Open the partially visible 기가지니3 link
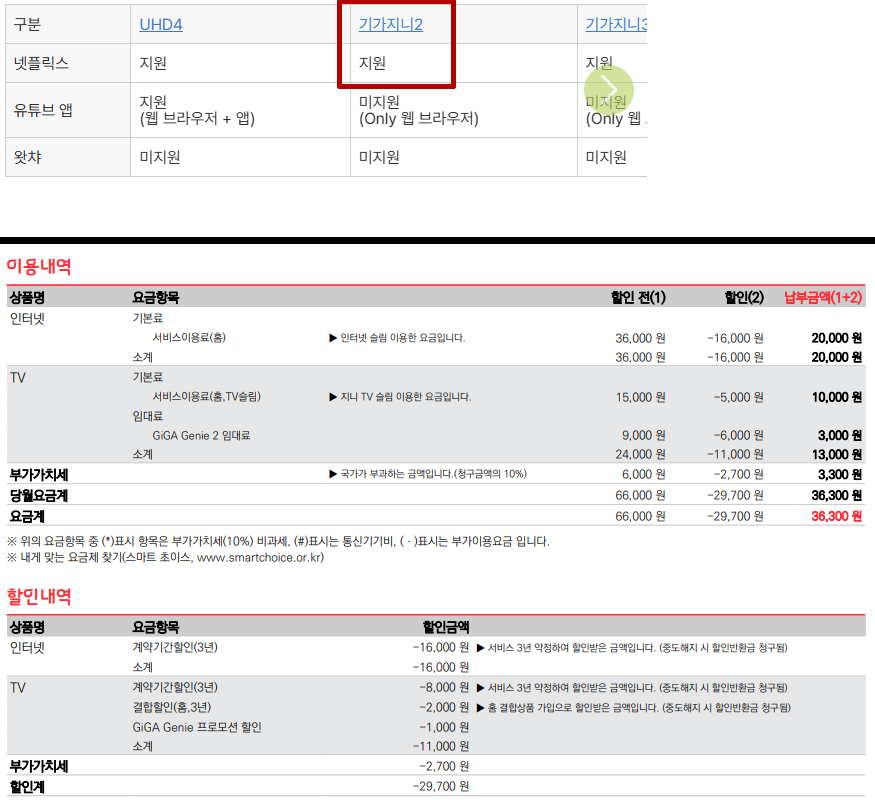This screenshot has width=875, height=800. (616, 24)
